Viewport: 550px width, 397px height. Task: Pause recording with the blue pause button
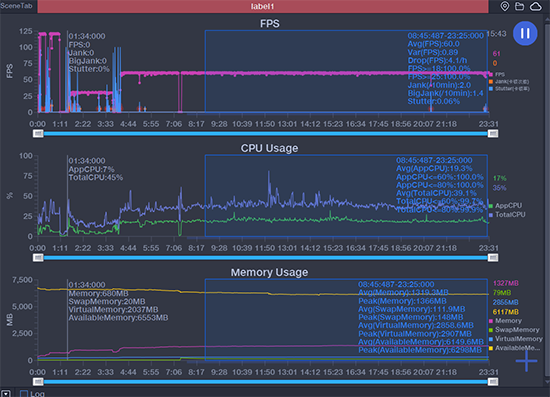pos(525,33)
